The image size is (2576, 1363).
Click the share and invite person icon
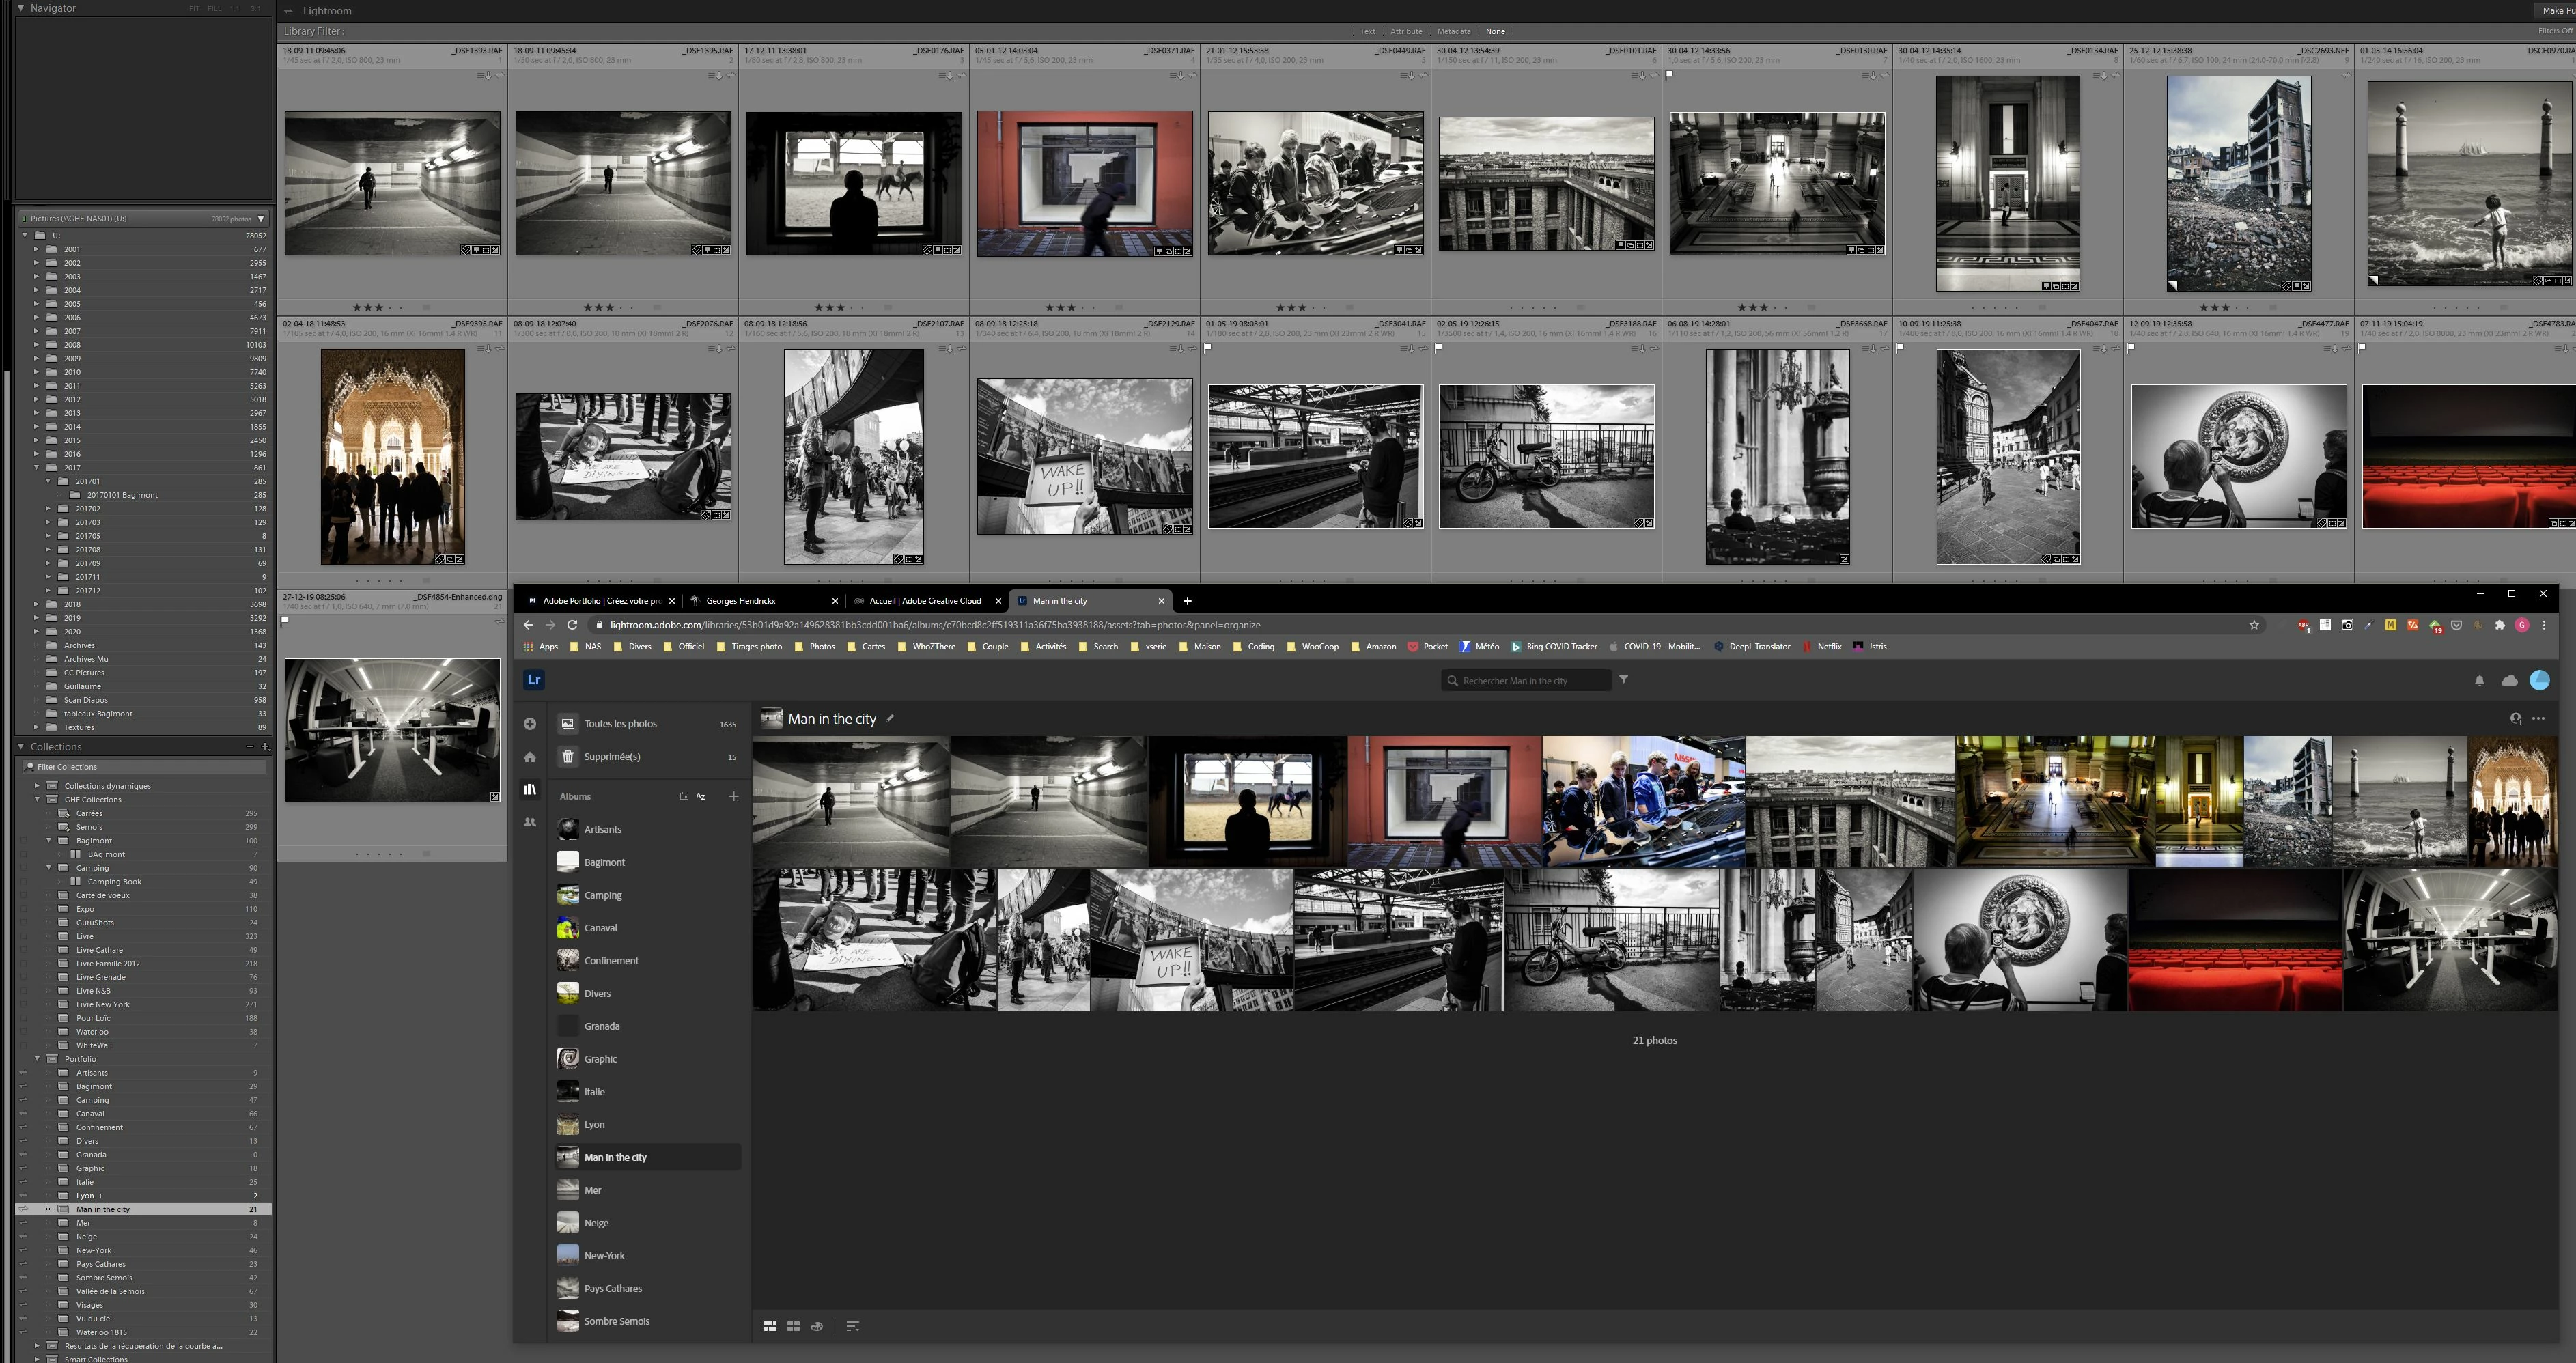click(x=2515, y=718)
